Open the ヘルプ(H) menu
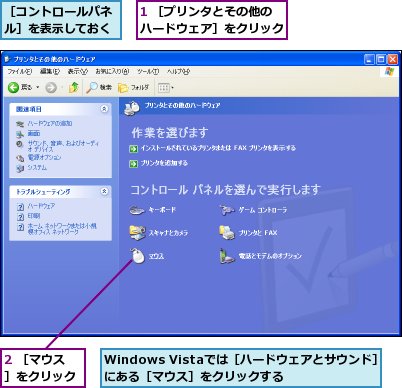The image size is (402, 388). 178,71
